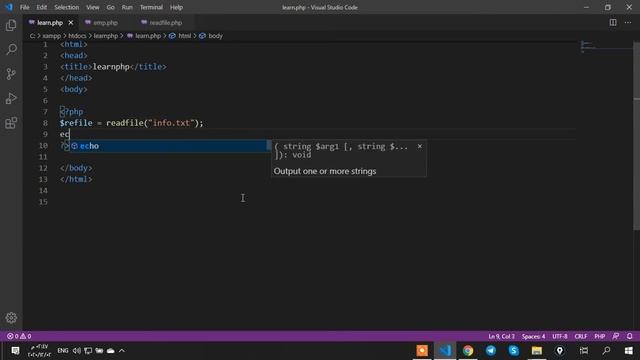
Task: Click the <?php opening tag line
Action: [x=71, y=111]
